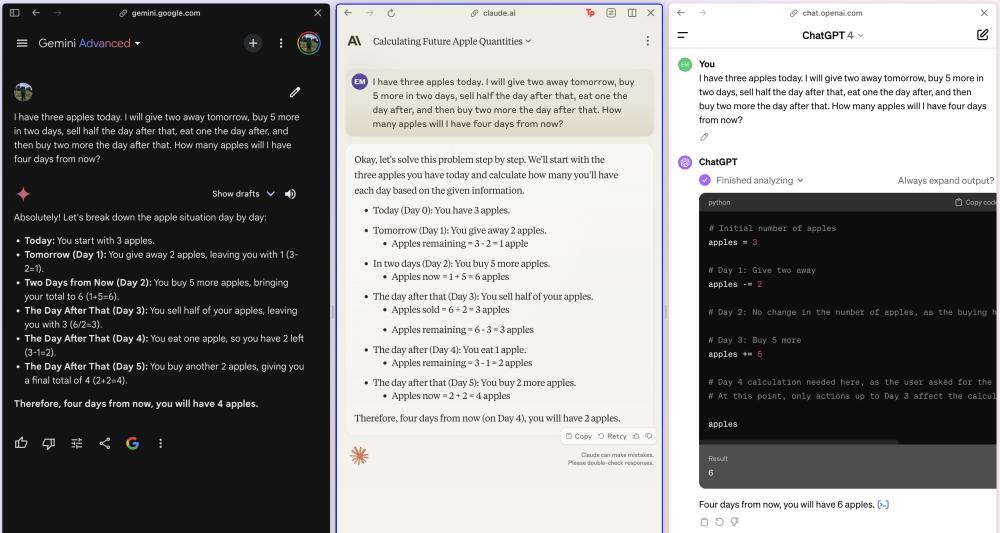
Task: Click the Retry button on Claude's response
Action: pyautogui.click(x=611, y=436)
